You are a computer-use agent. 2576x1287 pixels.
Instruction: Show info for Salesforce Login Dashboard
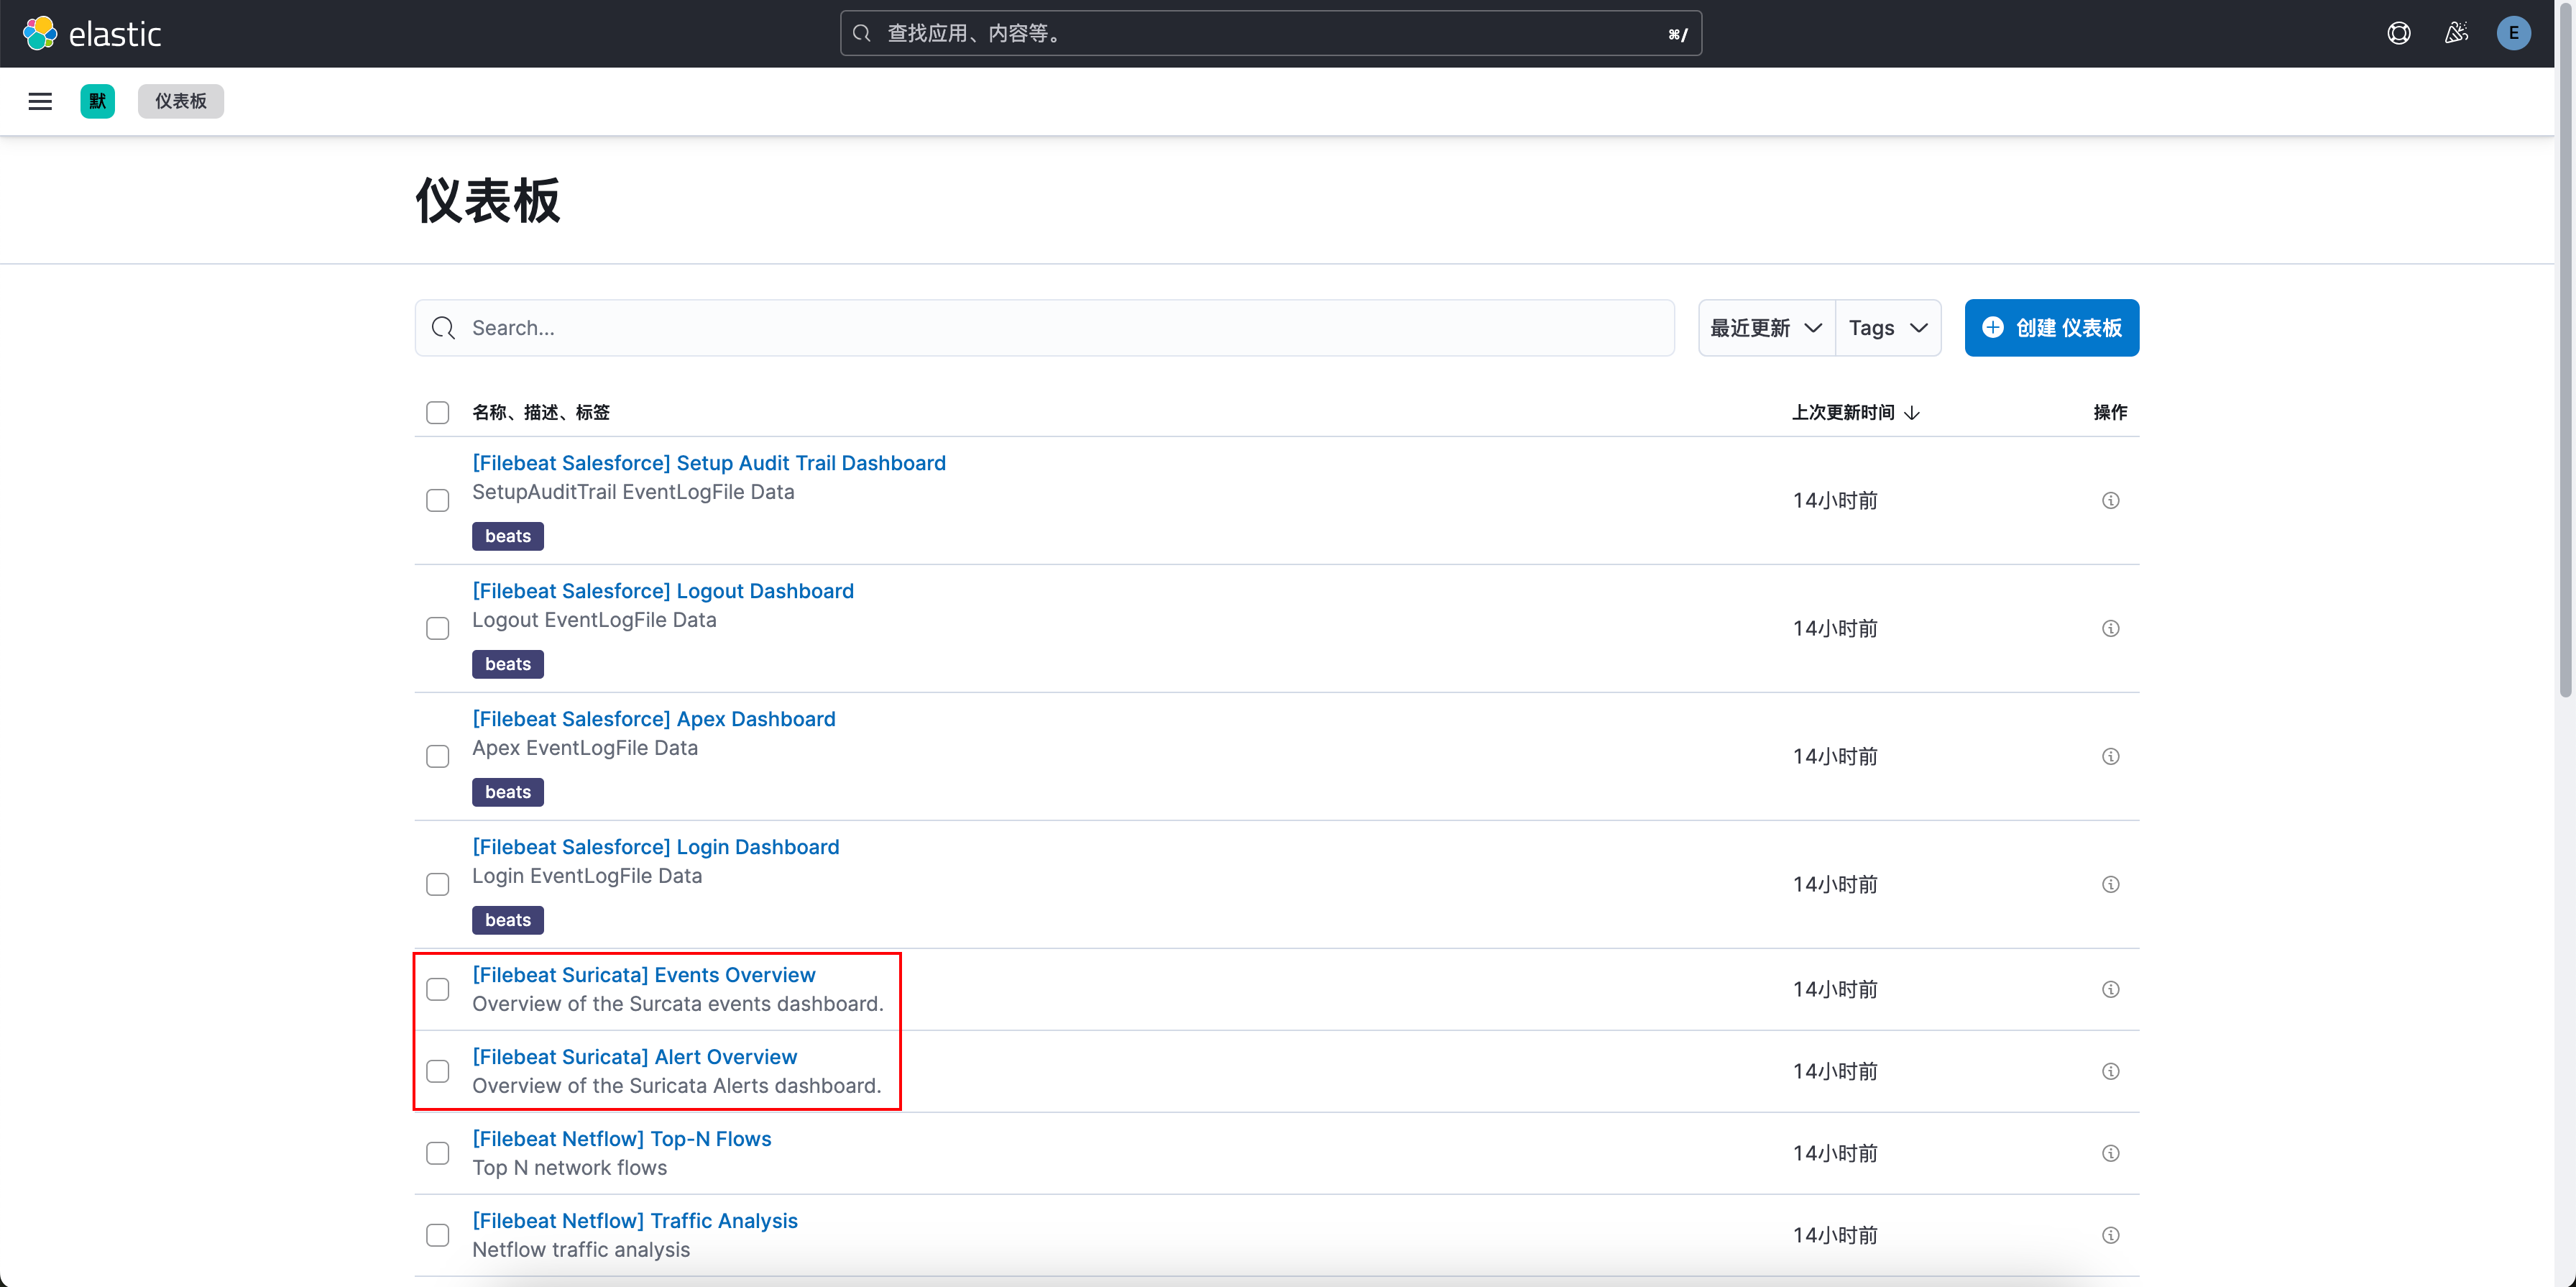click(2110, 884)
